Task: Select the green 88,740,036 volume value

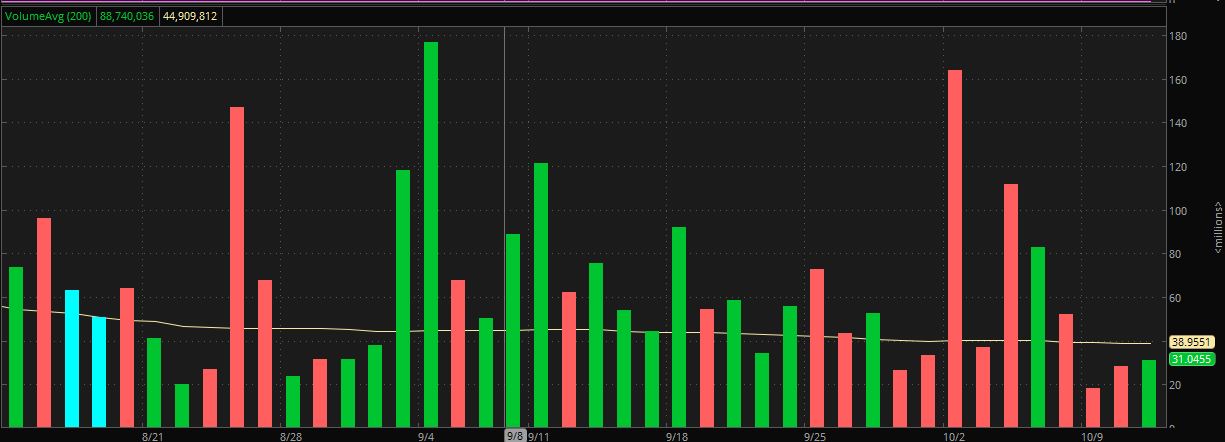Action: (128, 16)
